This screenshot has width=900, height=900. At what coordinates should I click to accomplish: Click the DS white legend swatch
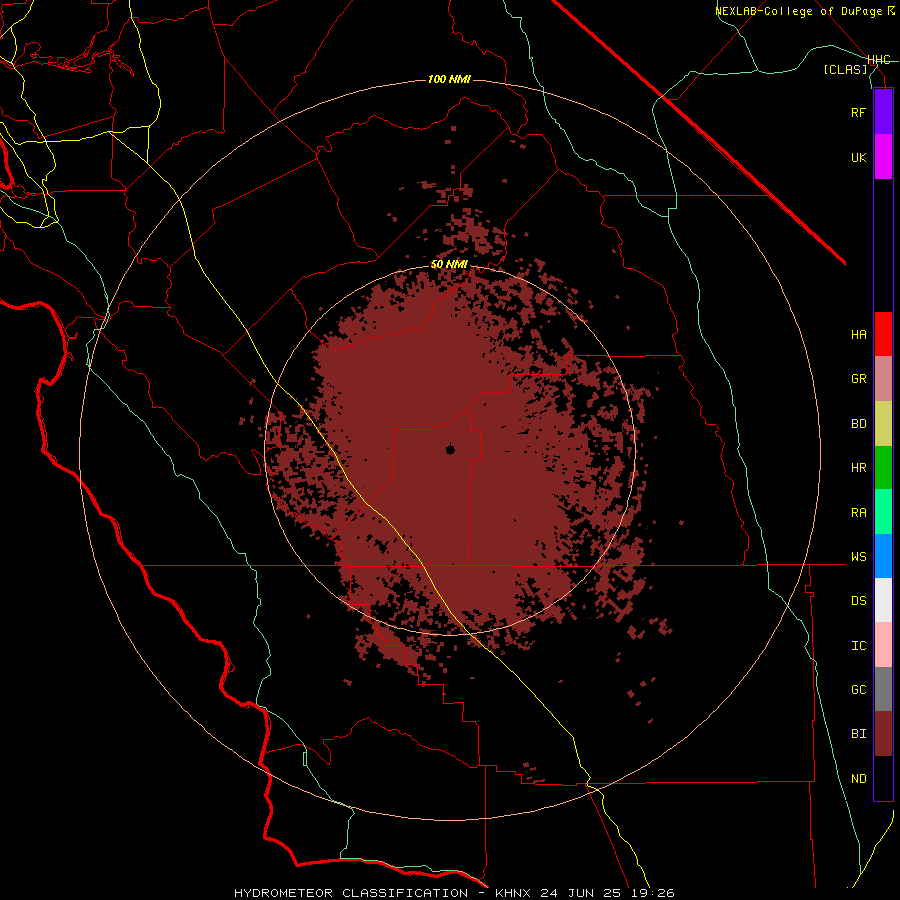tap(883, 600)
